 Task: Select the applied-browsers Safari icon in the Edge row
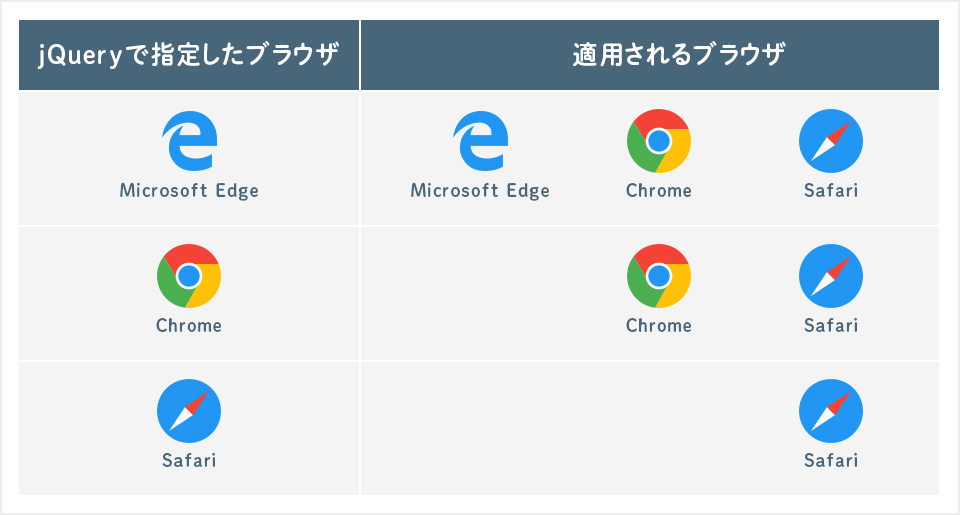click(x=831, y=141)
